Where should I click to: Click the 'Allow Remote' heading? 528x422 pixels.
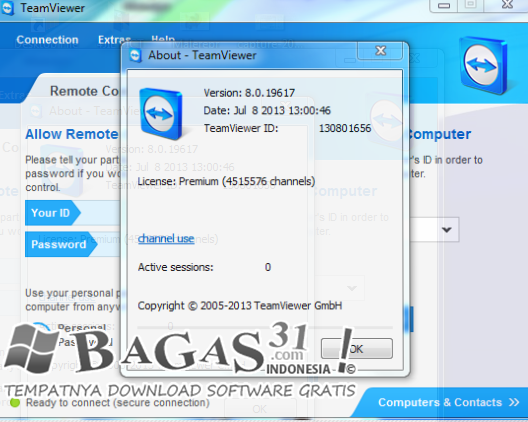[72, 134]
